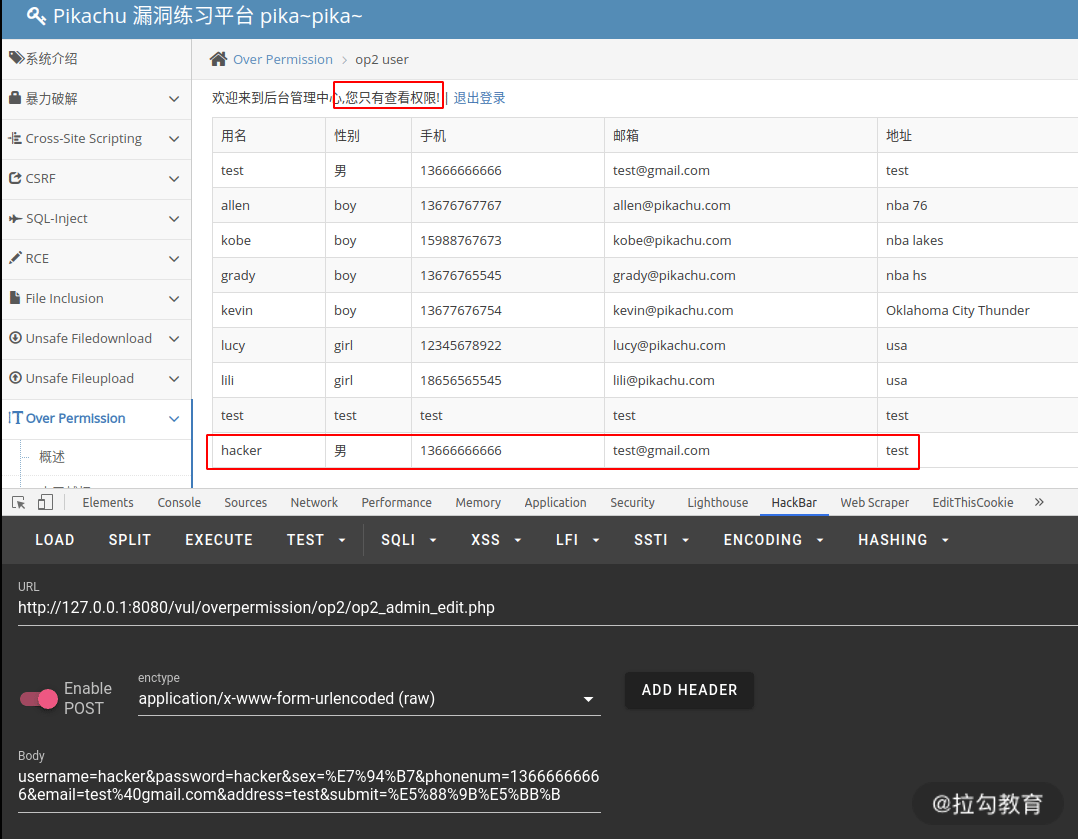Toggle the Enable POST switch
The height and width of the screenshot is (839, 1078).
click(x=38, y=699)
